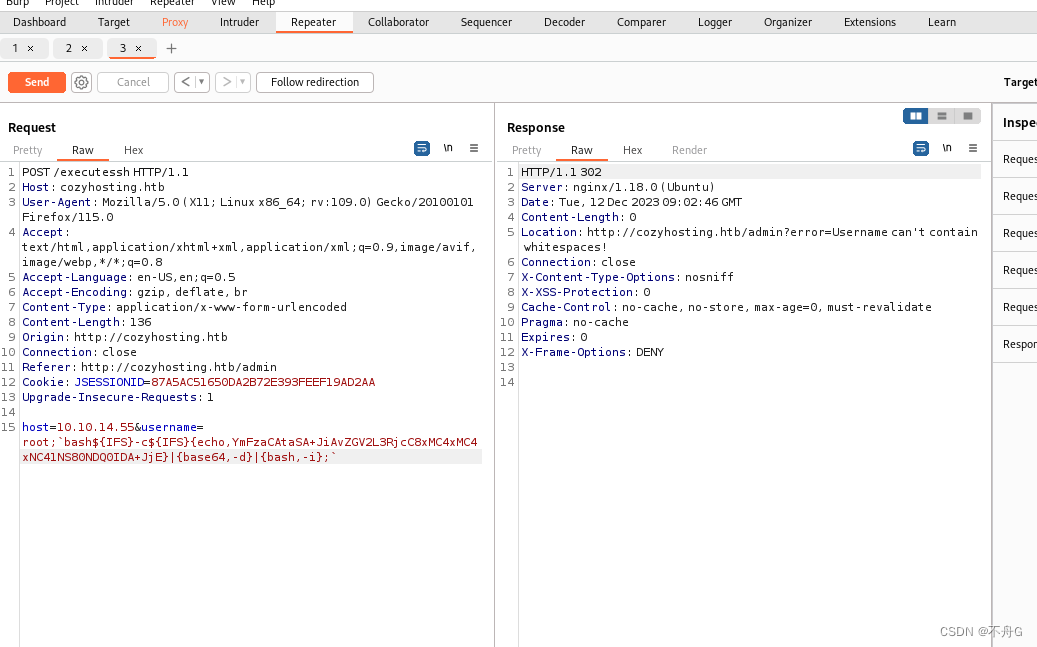Click the Repeater settings gear icon
The image size is (1037, 647).
(81, 82)
